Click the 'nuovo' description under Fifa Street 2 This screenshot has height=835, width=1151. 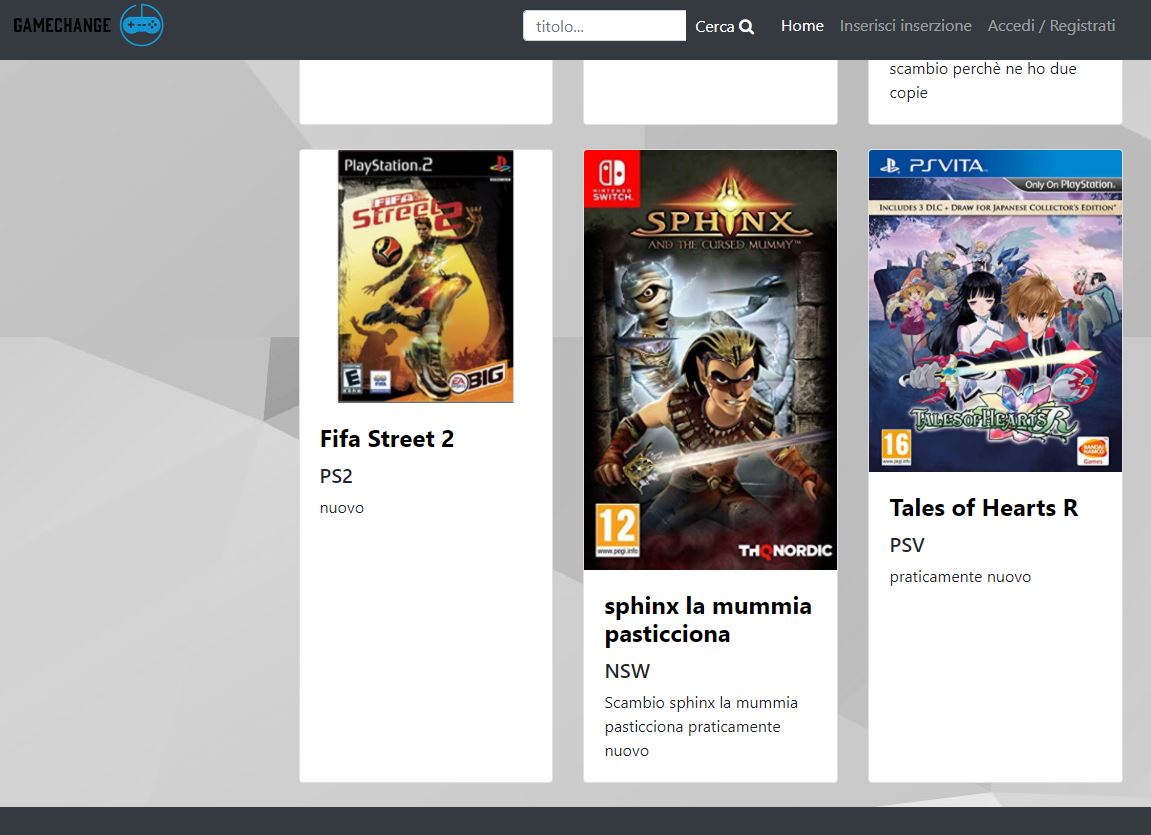(x=342, y=508)
